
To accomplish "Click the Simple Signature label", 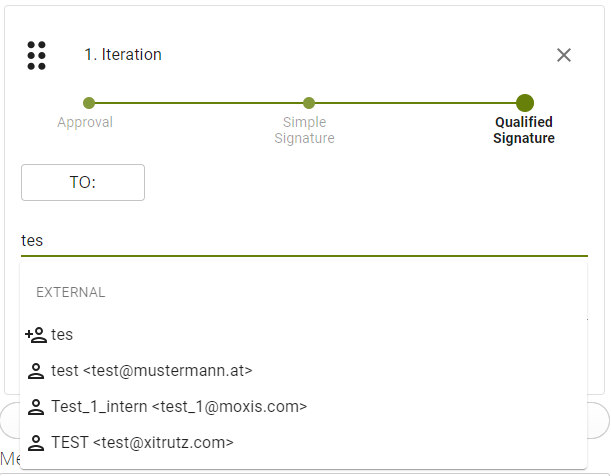I will click(304, 130).
